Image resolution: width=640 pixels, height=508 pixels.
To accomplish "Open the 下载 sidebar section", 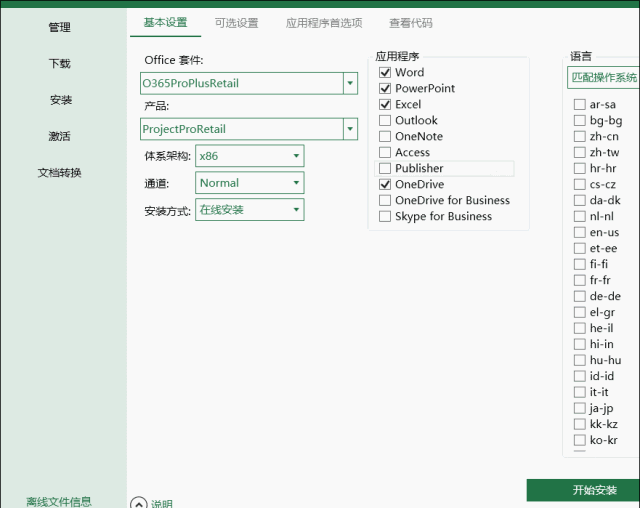I will 60,64.
